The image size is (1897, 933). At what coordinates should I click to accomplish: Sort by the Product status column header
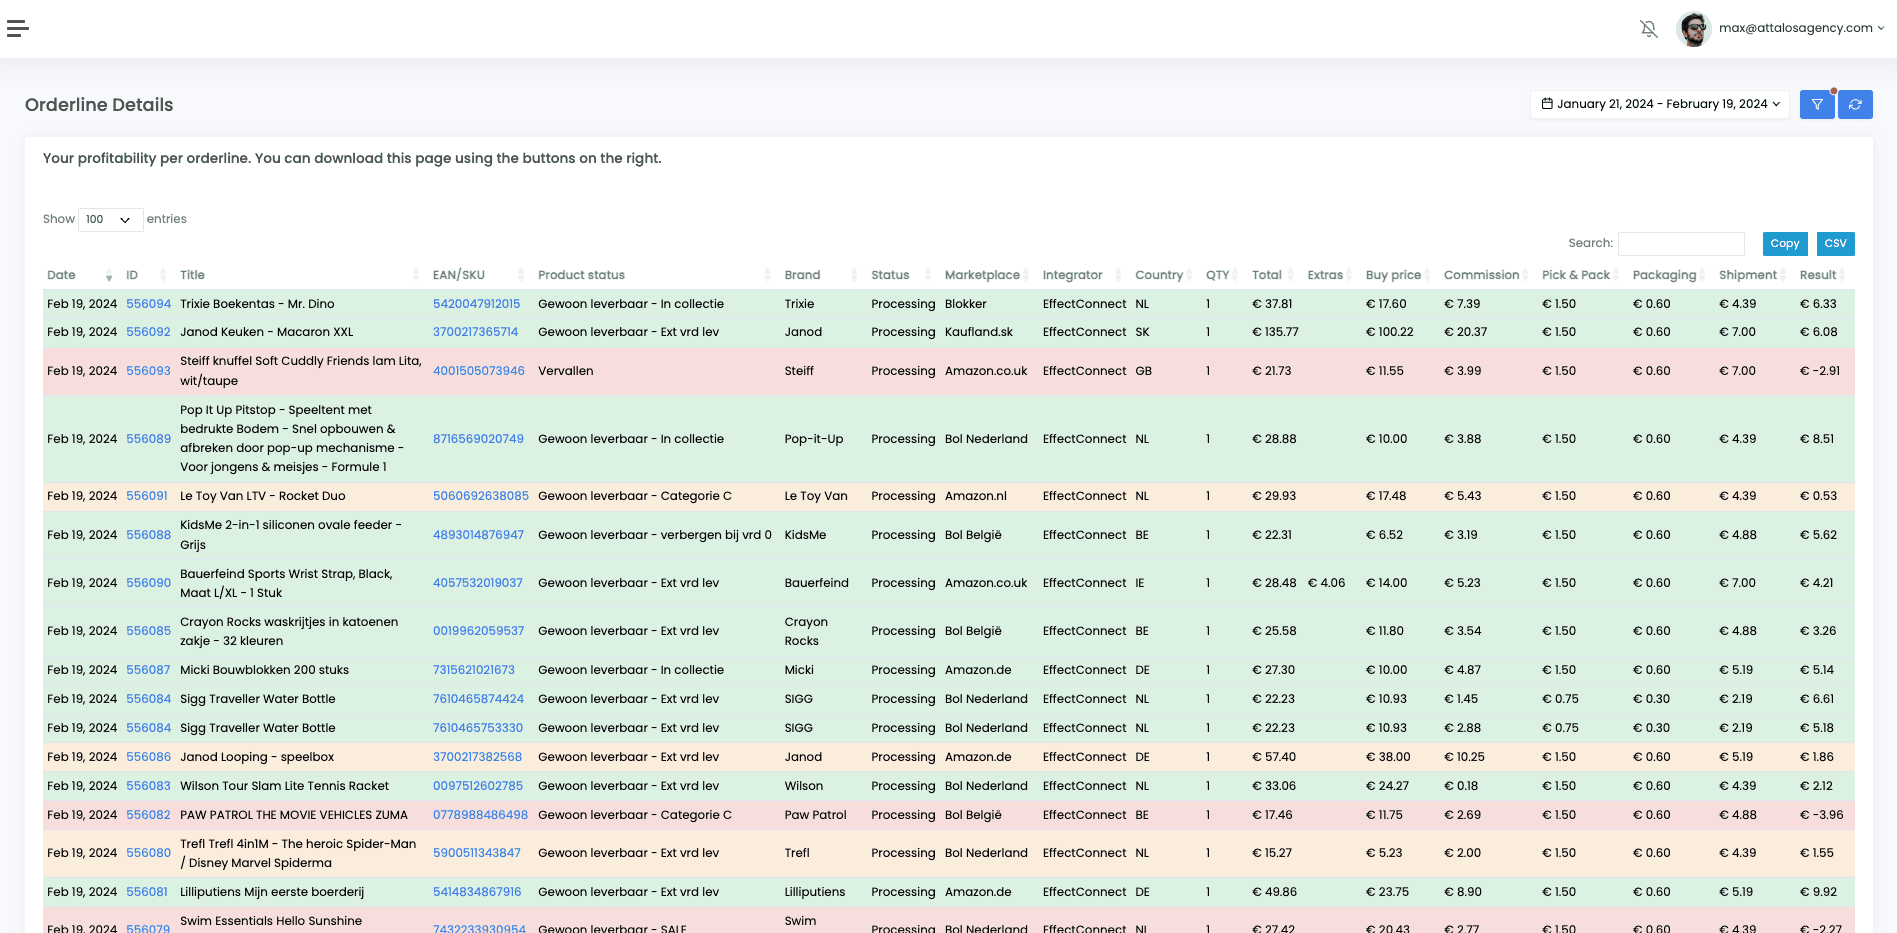coord(655,275)
